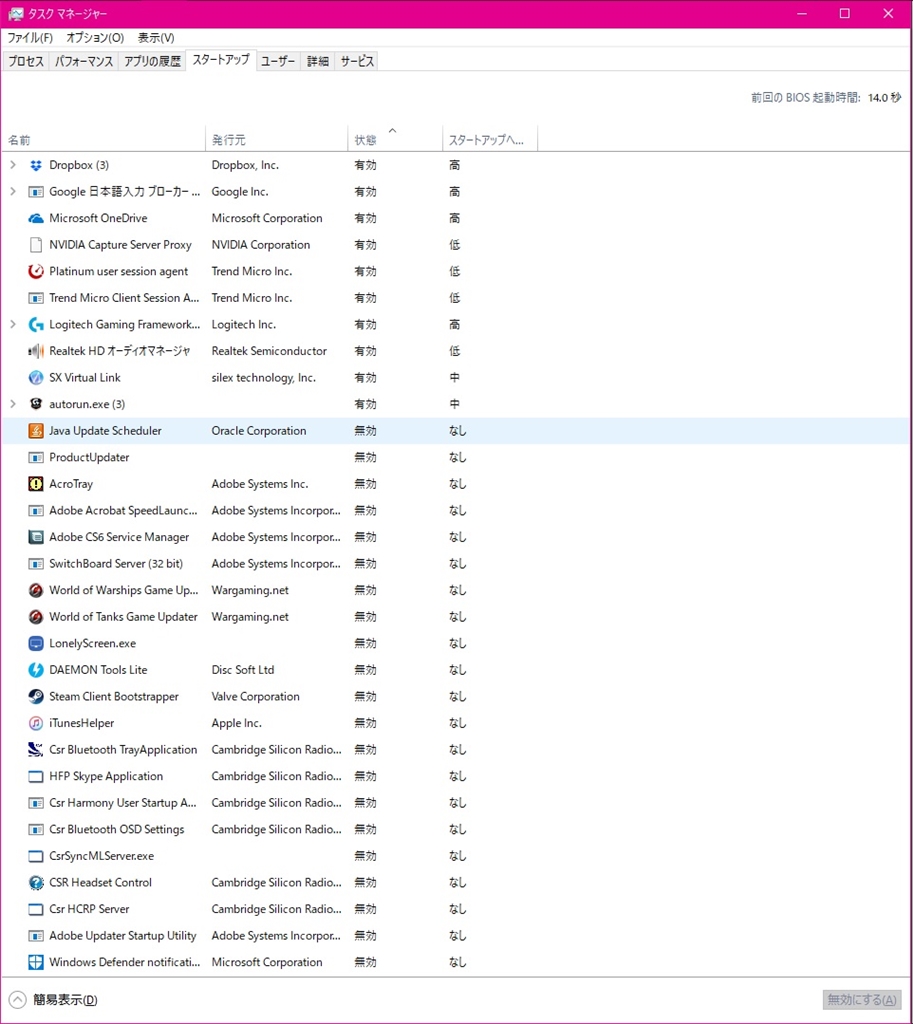This screenshot has height=1024, width=913.
Task: Click the CsrSyncMLServer.exe icon
Action: click(36, 856)
